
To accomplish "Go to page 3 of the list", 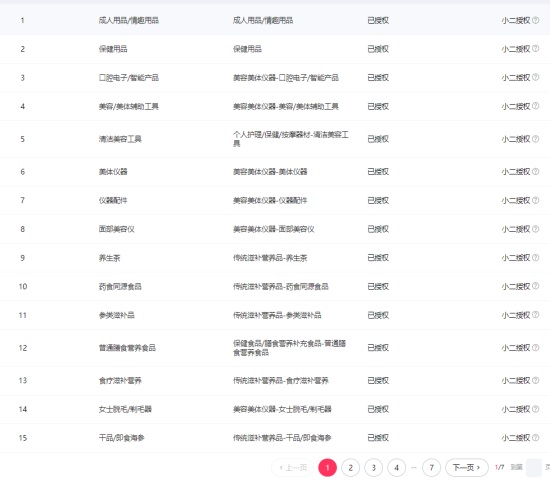I will pyautogui.click(x=374, y=468).
